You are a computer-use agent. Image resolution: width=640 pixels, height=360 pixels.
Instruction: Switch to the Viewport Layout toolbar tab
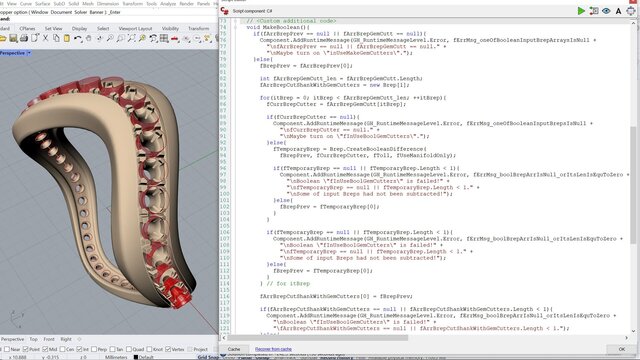(x=135, y=29)
